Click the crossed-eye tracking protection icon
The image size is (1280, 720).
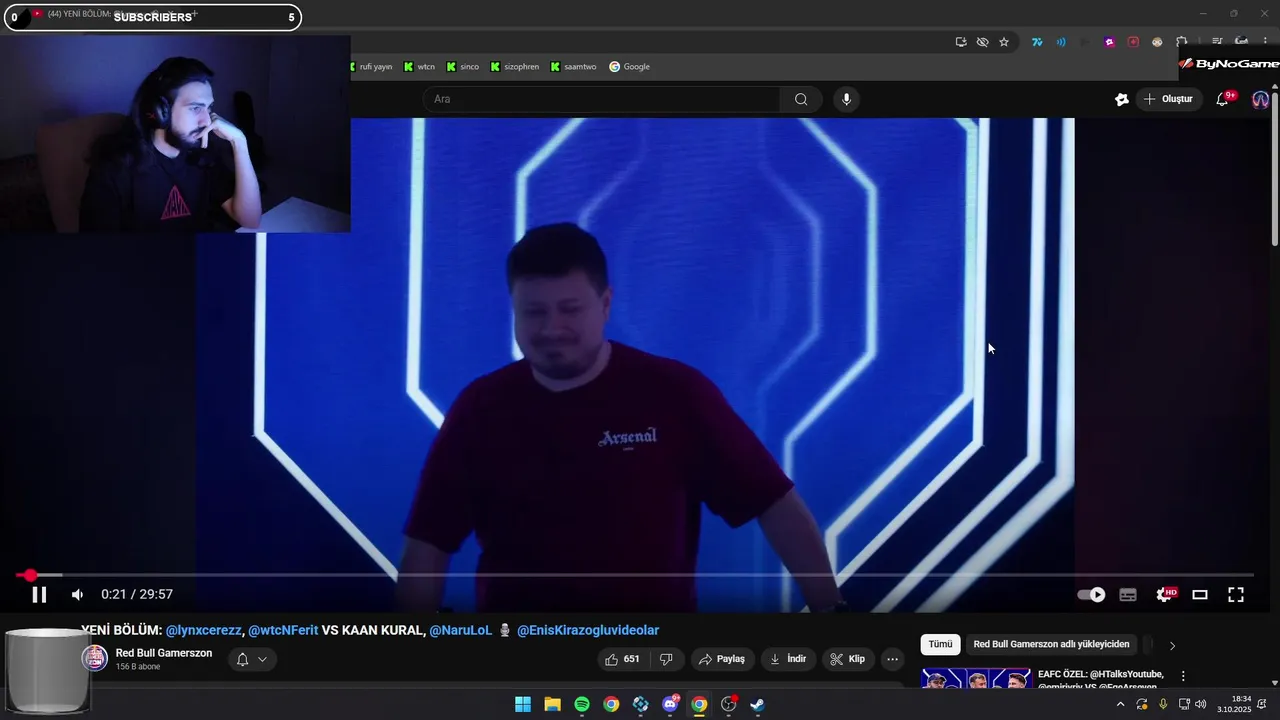point(982,42)
